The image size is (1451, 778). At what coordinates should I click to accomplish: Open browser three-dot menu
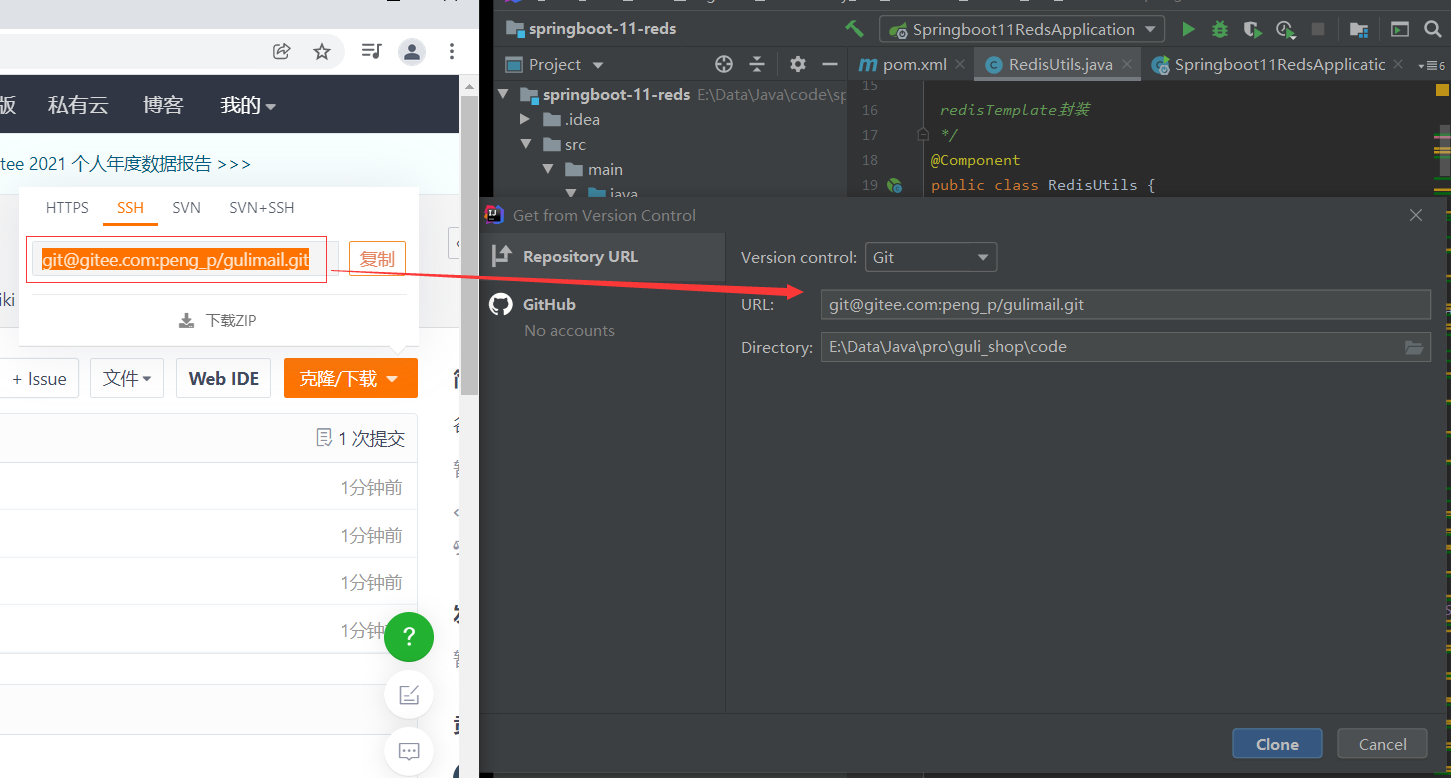[x=452, y=51]
